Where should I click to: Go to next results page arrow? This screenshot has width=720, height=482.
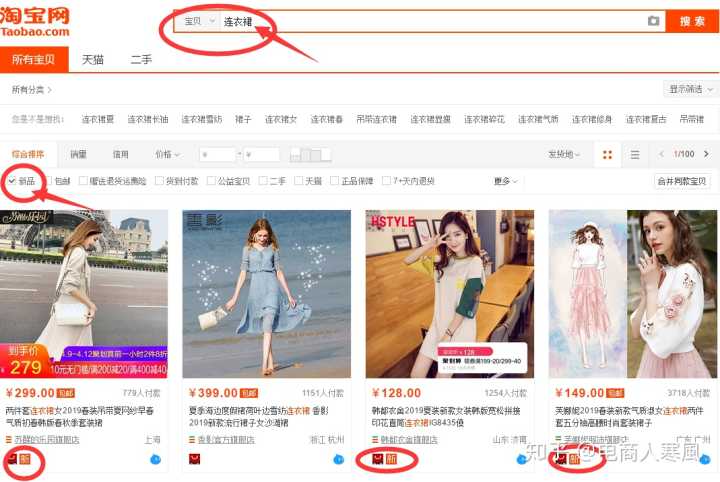(708, 155)
